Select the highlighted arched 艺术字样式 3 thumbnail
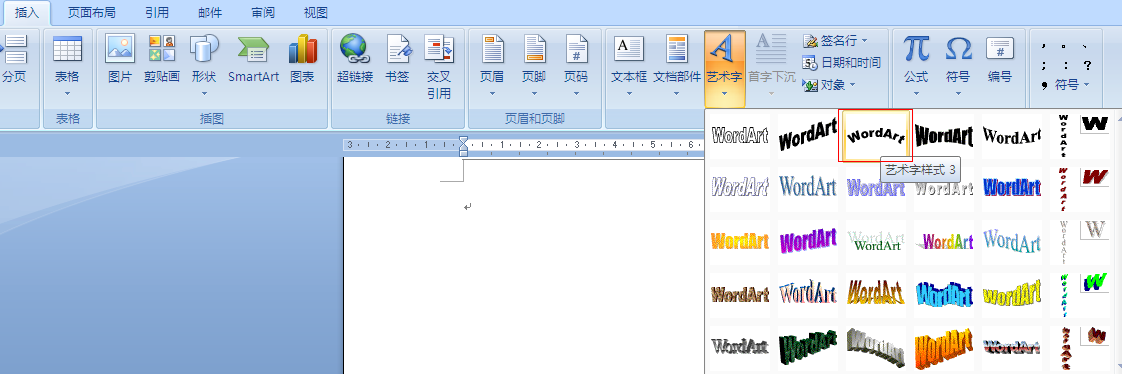The height and width of the screenshot is (374, 1122). (875, 135)
